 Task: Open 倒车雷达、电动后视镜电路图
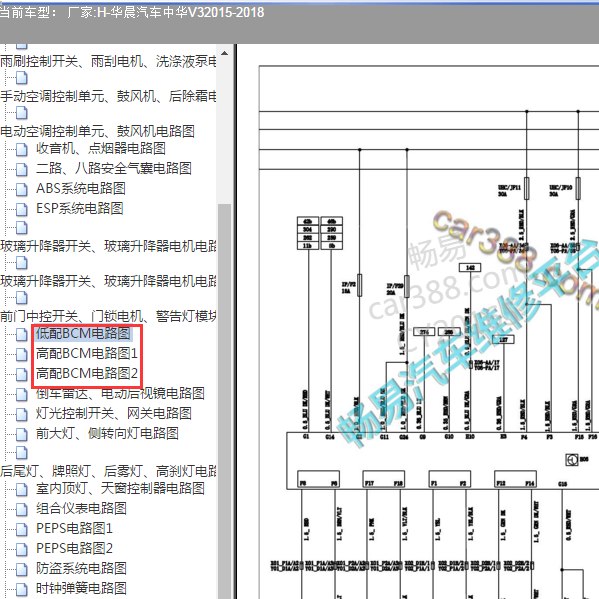[x=120, y=393]
